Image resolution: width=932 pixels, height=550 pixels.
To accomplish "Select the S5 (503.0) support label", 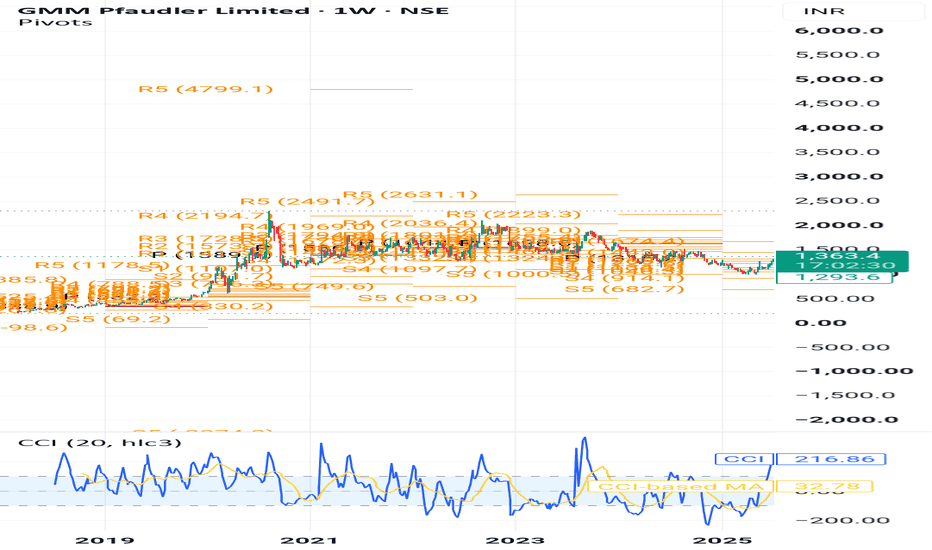I will point(417,297).
